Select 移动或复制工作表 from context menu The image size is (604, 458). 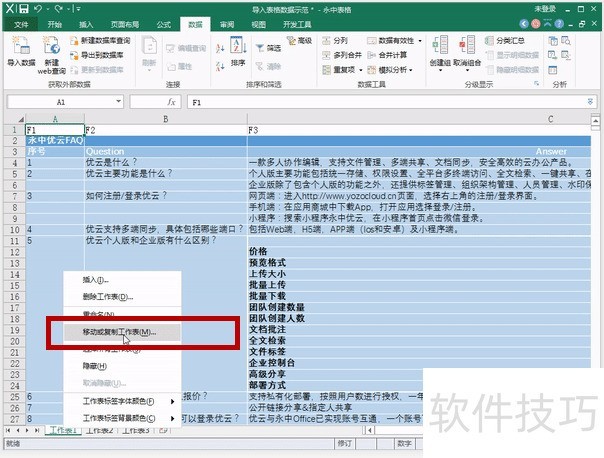119,331
